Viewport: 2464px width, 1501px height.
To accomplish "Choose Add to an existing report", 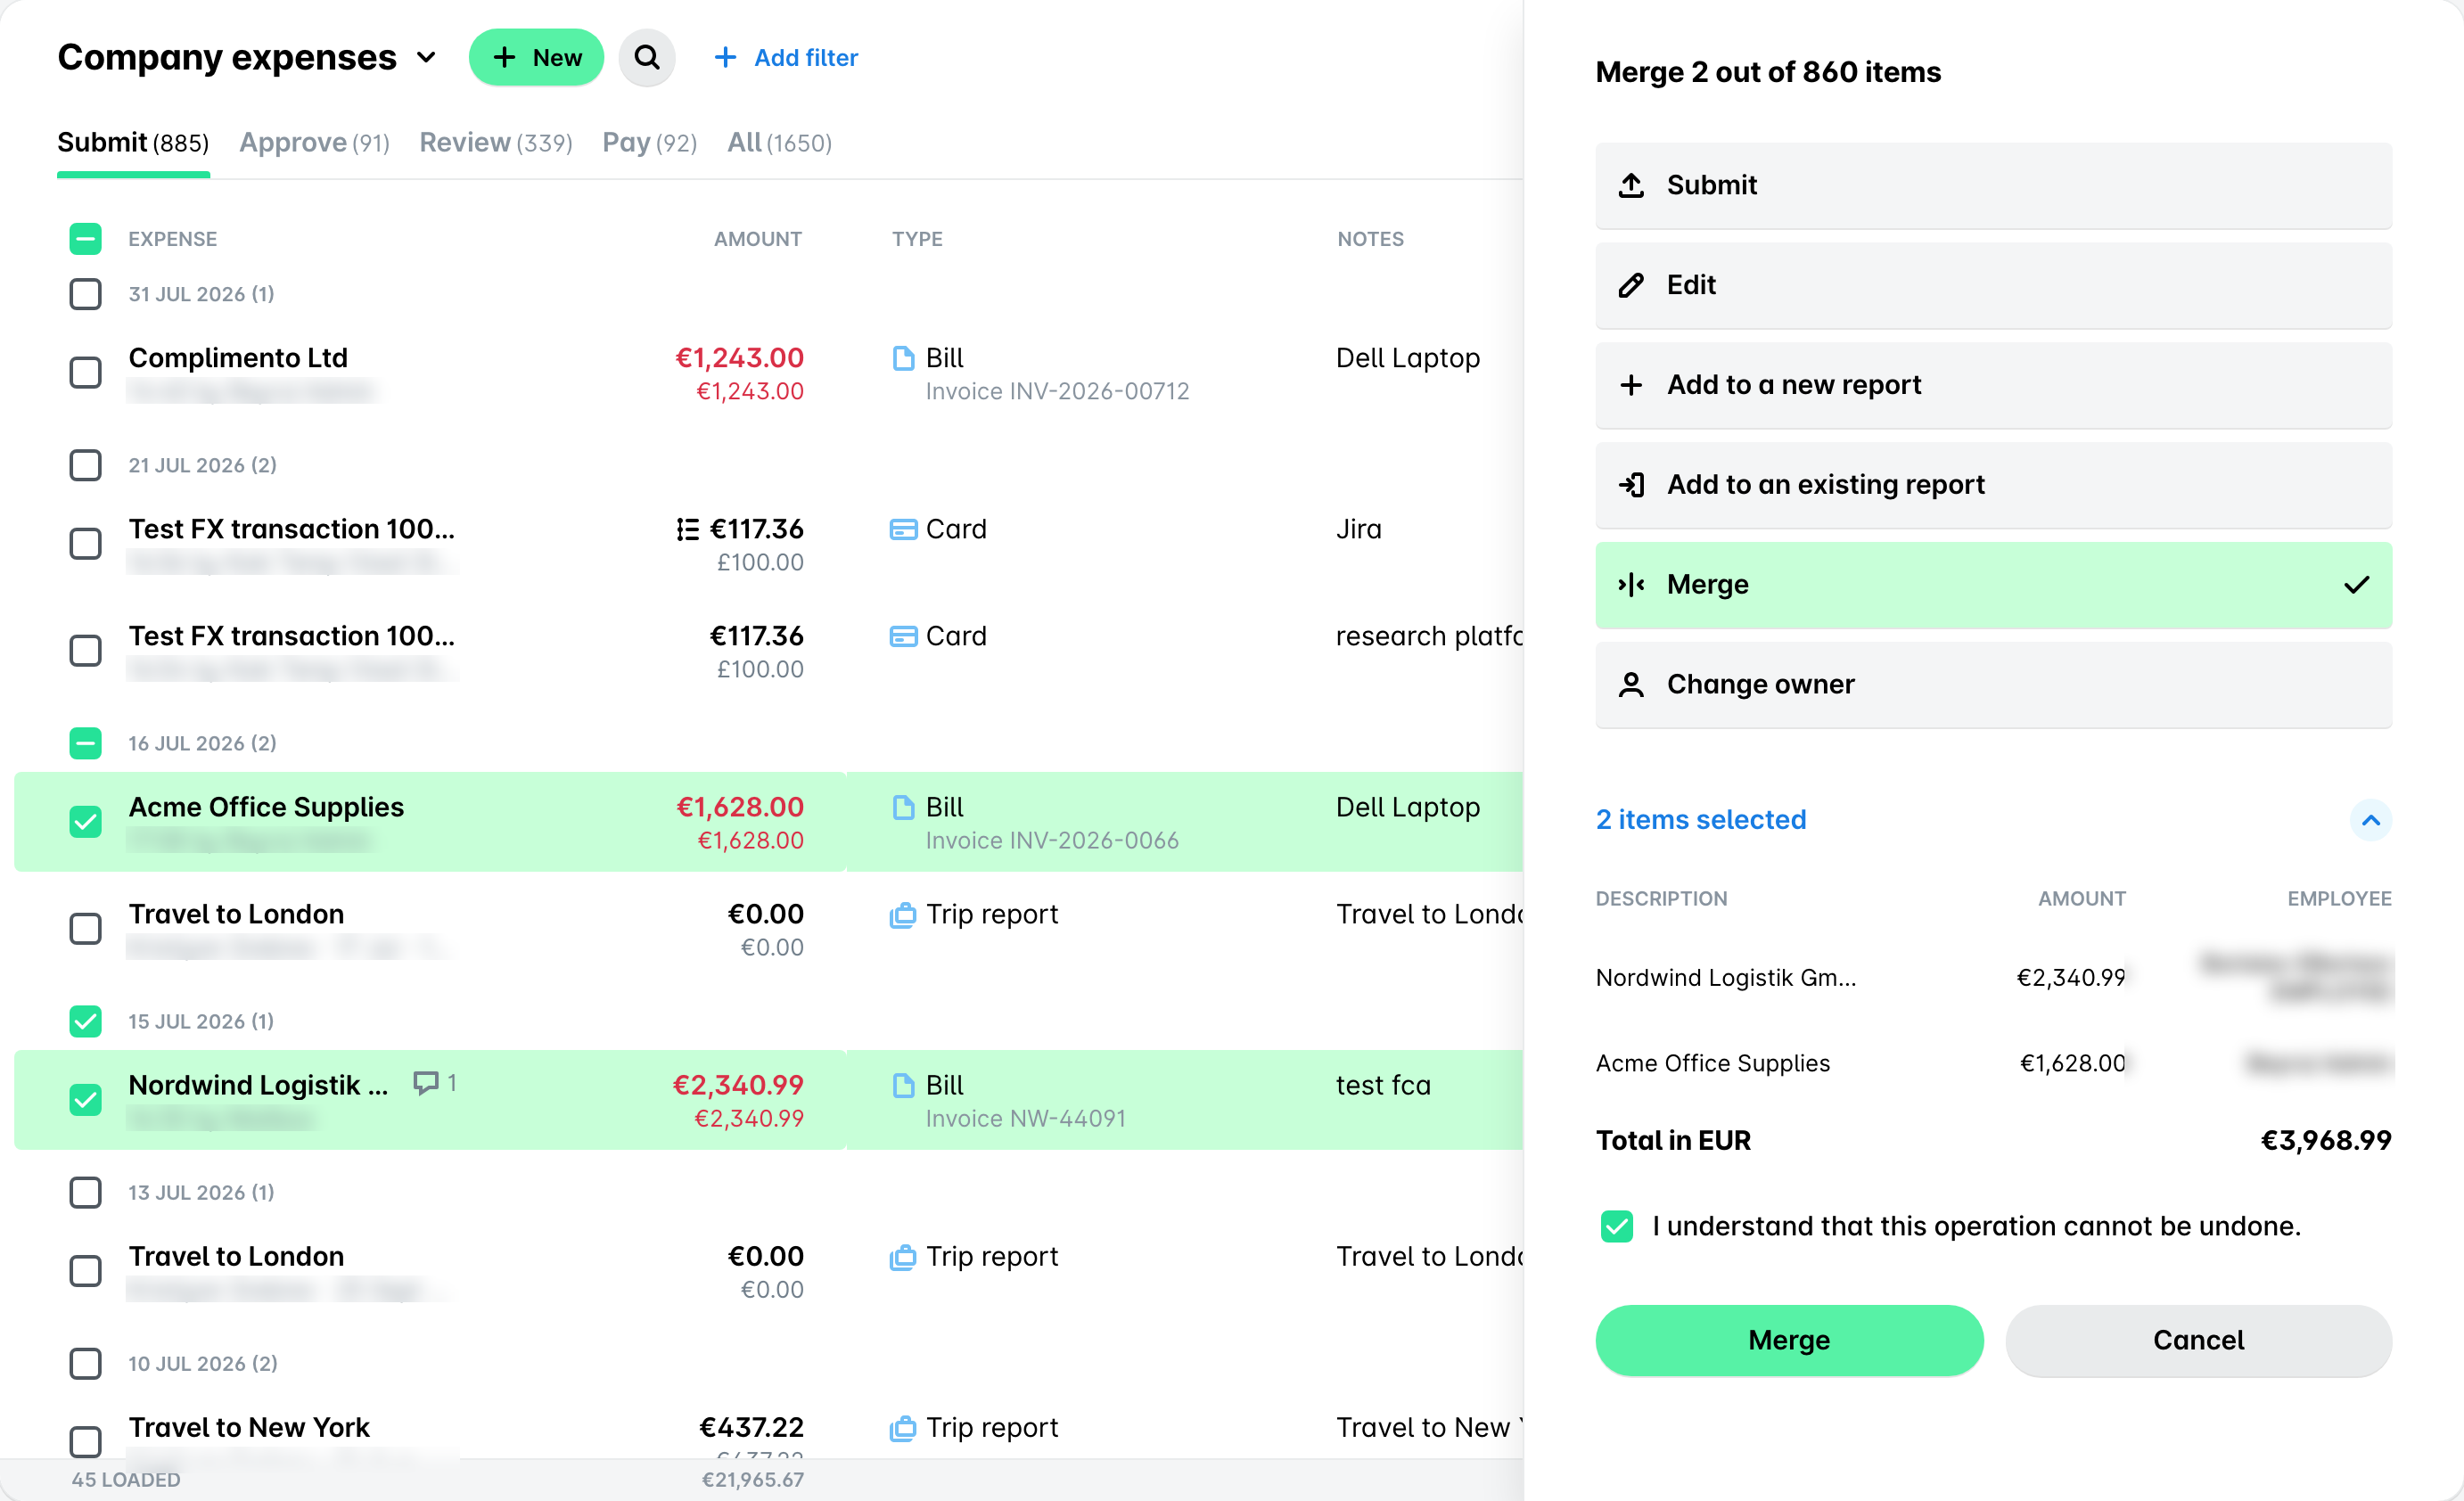I will pyautogui.click(x=1993, y=485).
